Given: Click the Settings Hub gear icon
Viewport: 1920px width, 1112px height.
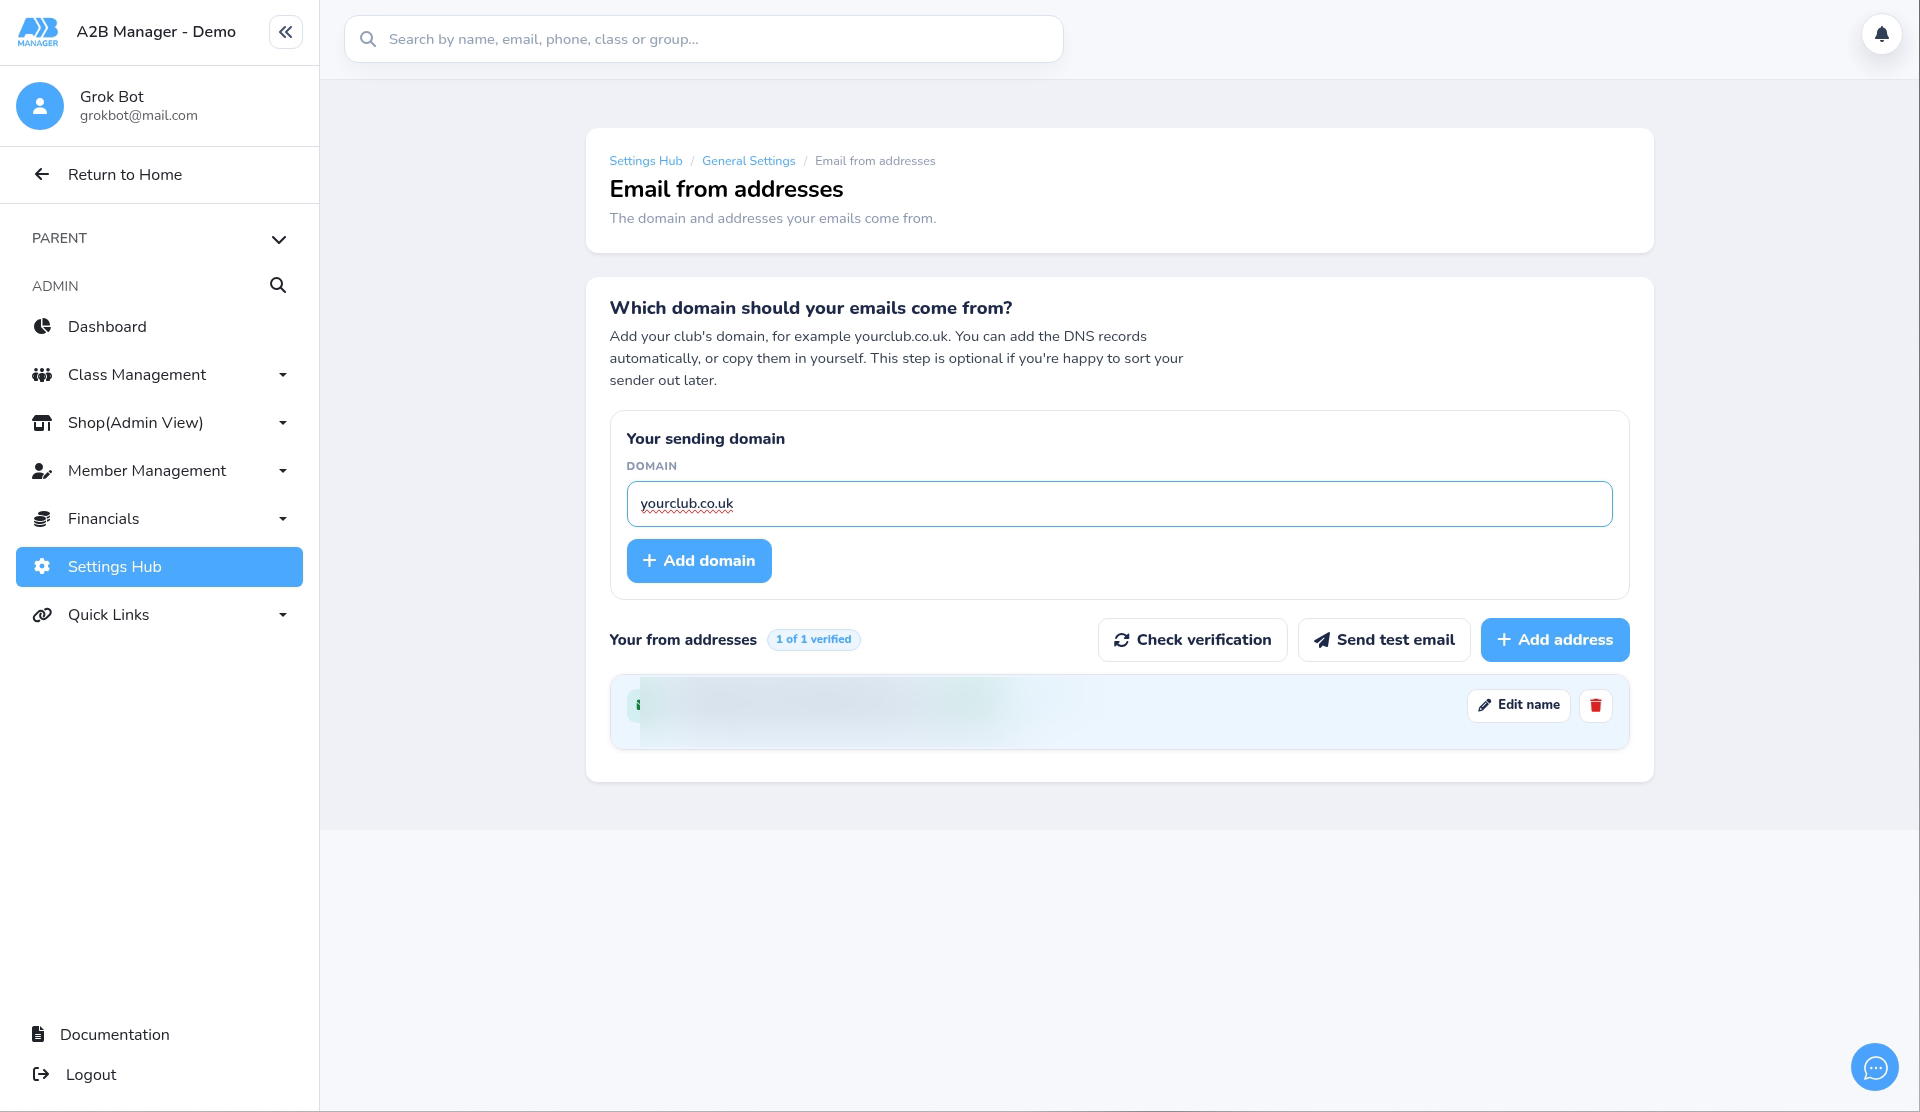Looking at the screenshot, I should pyautogui.click(x=42, y=567).
